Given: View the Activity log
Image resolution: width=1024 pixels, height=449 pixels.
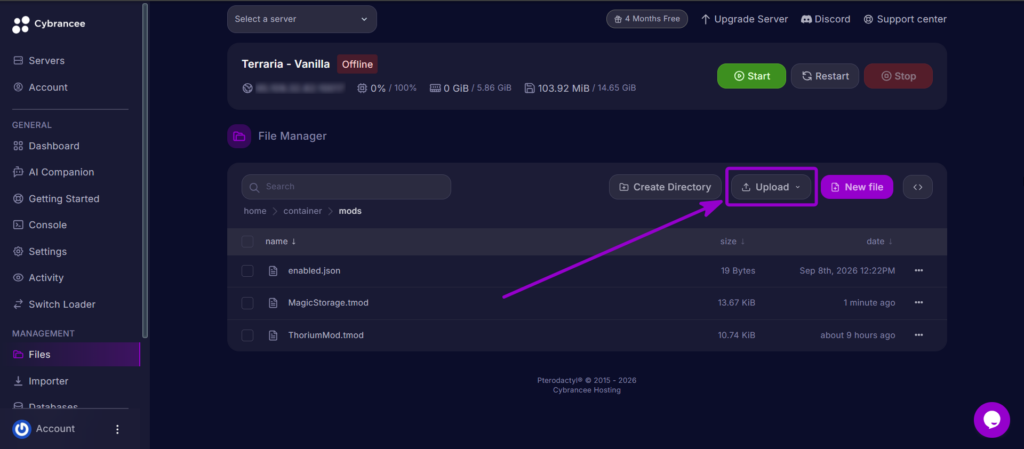Looking at the screenshot, I should 38,278.
